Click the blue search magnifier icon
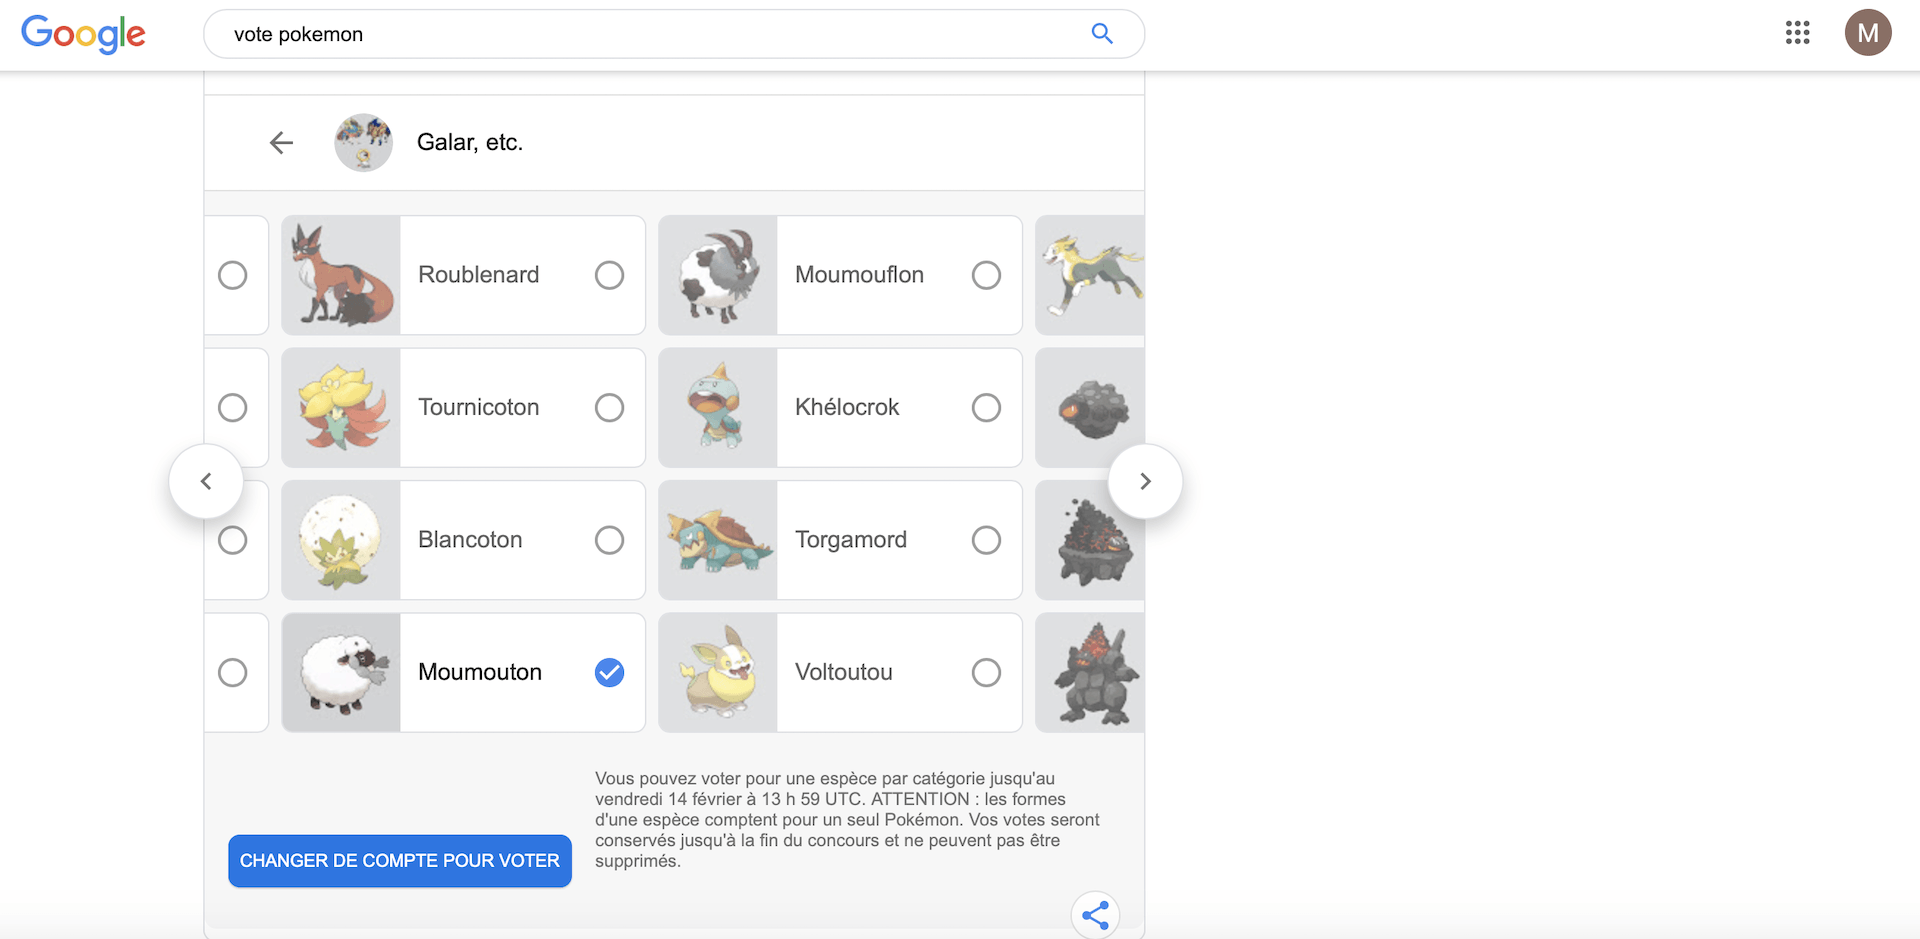This screenshot has width=1920, height=939. [x=1102, y=34]
